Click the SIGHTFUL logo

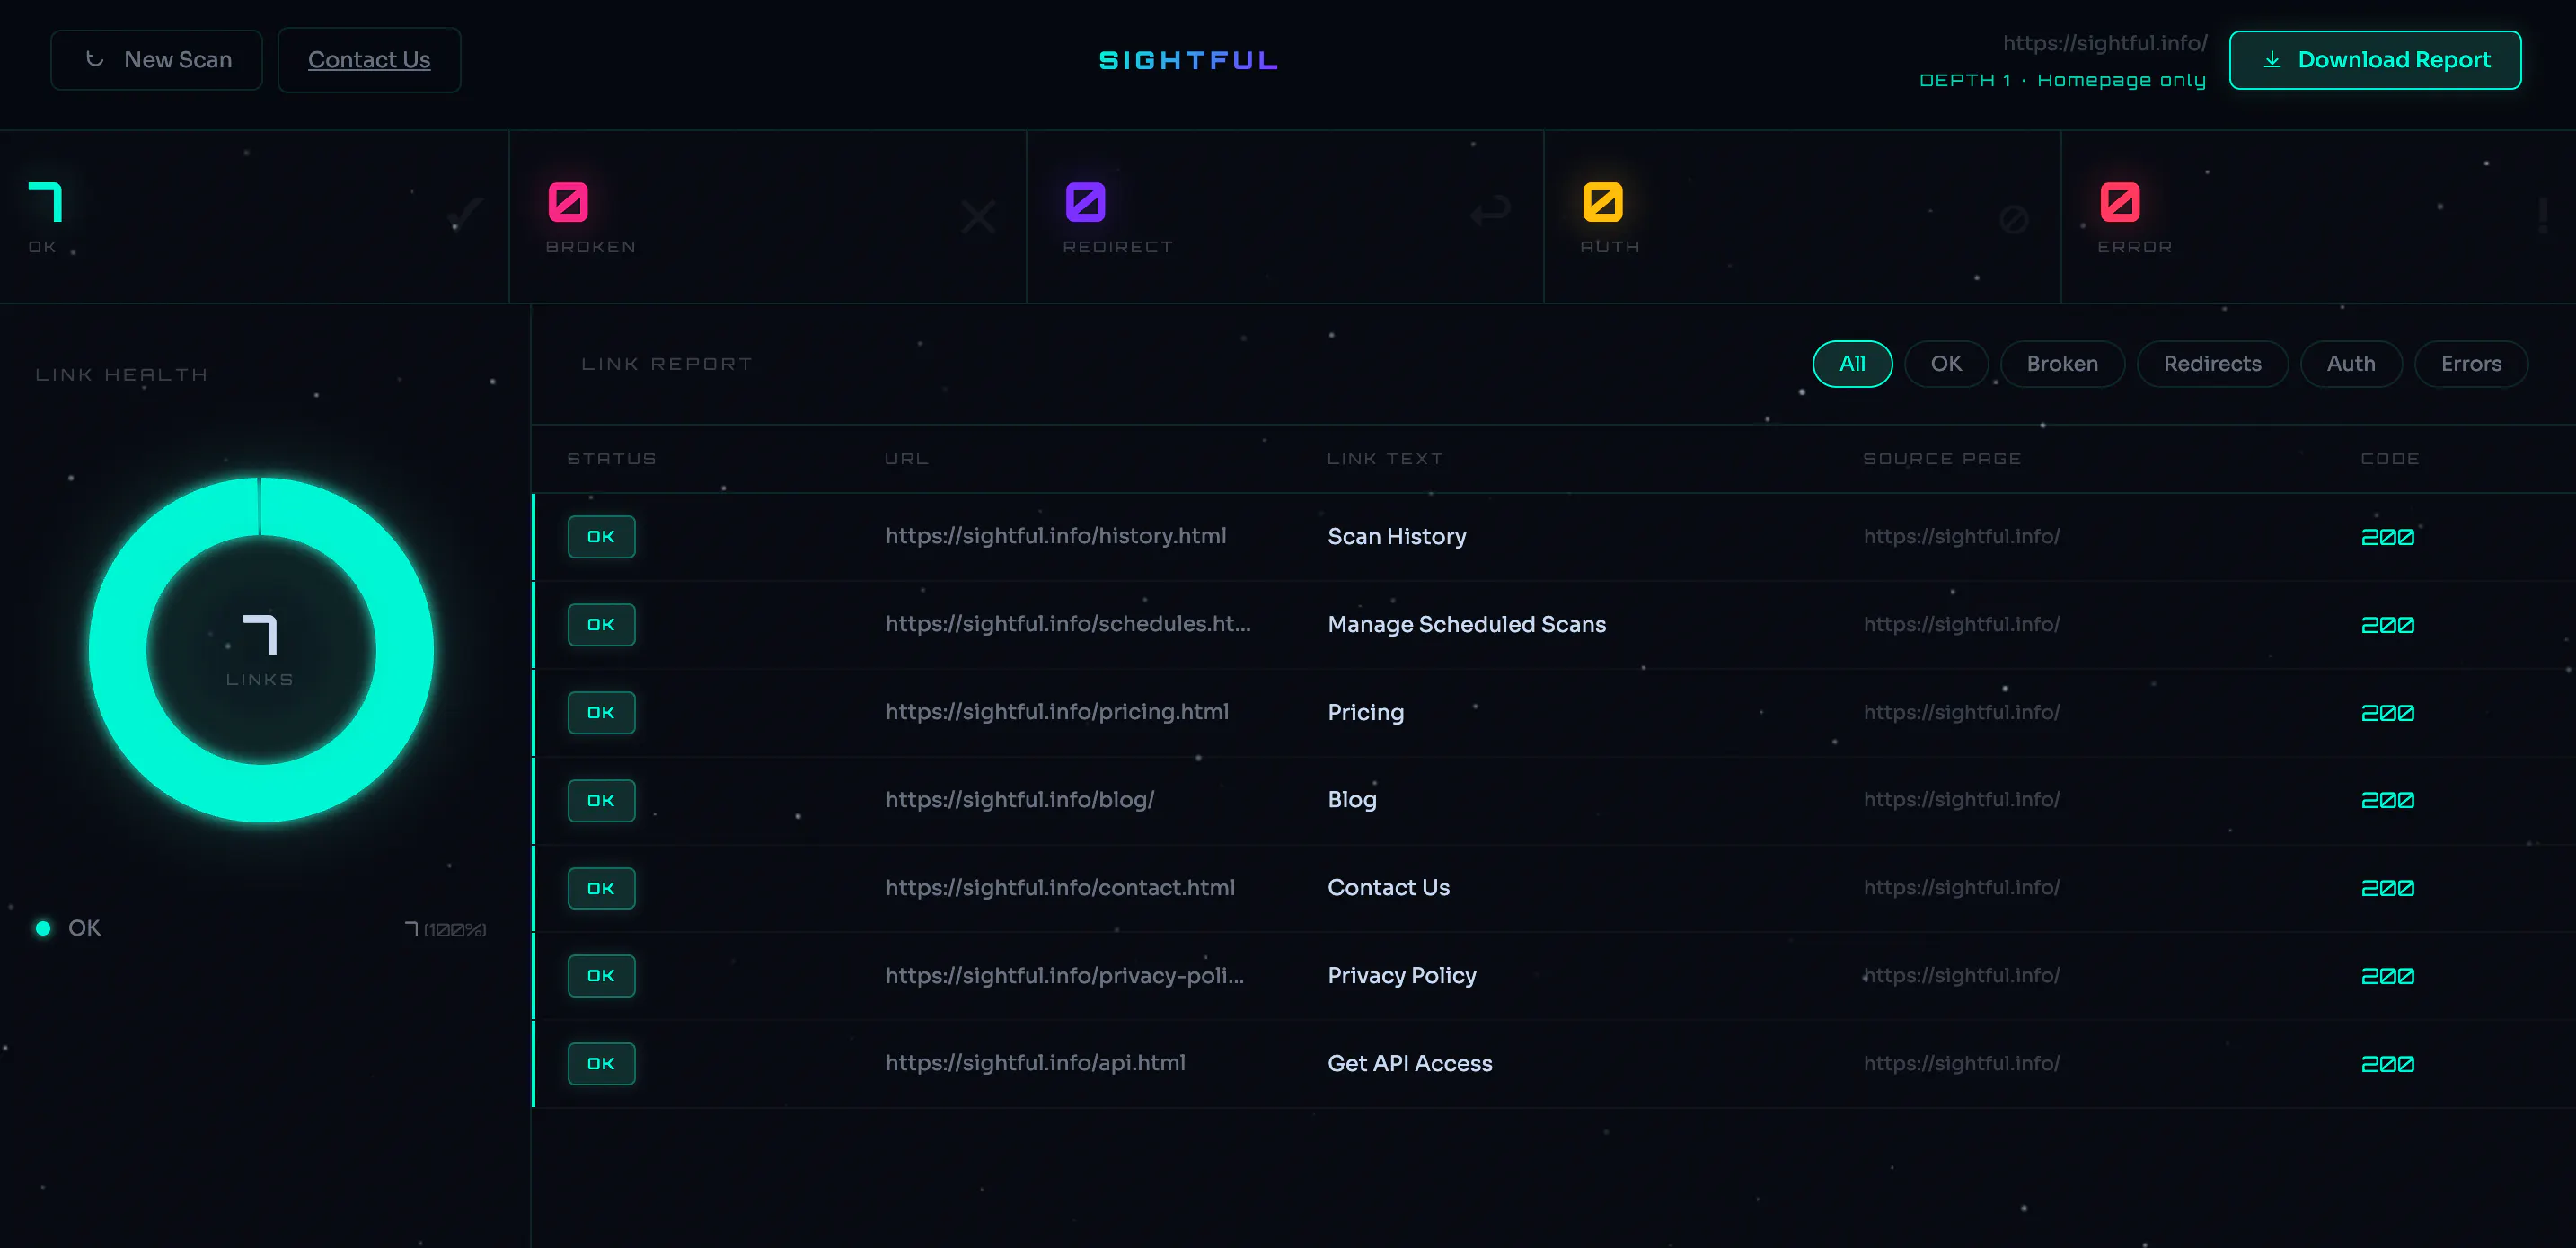[1188, 61]
